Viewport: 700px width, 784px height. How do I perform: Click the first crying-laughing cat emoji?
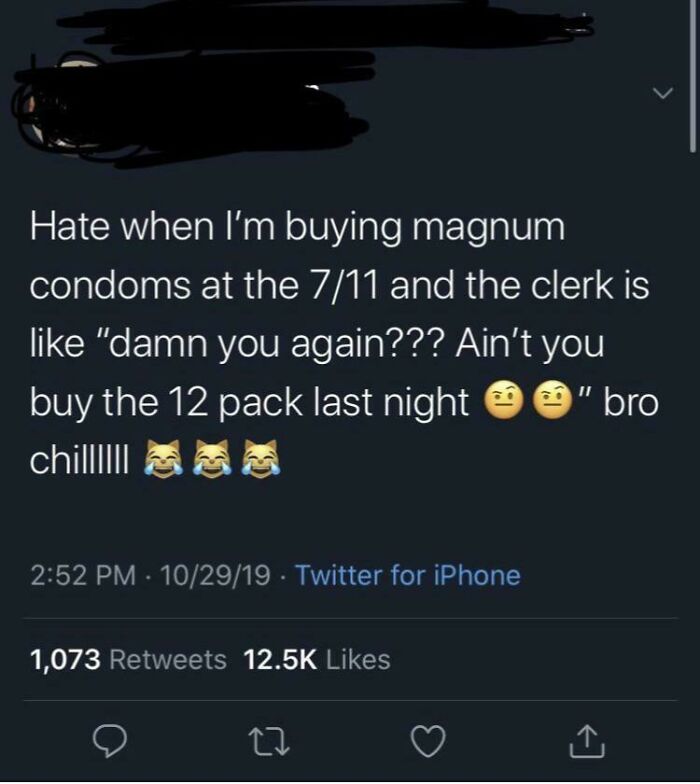coord(162,460)
